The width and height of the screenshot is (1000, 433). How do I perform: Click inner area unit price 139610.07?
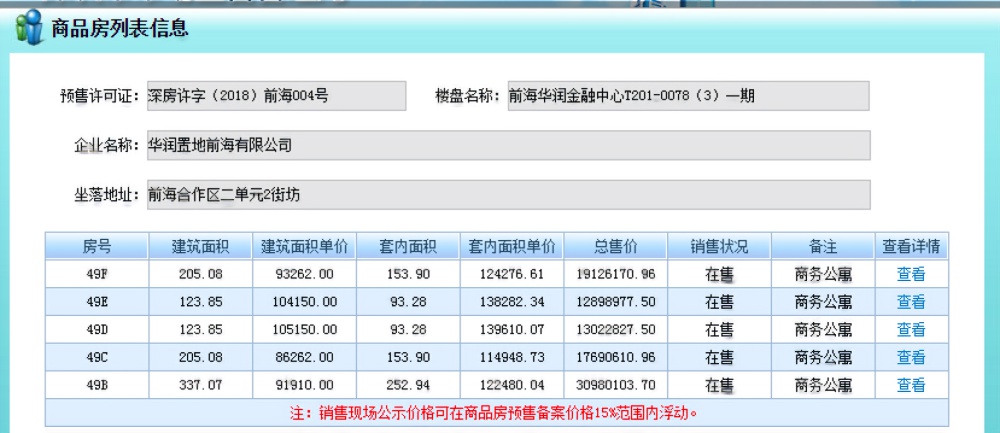(511, 330)
